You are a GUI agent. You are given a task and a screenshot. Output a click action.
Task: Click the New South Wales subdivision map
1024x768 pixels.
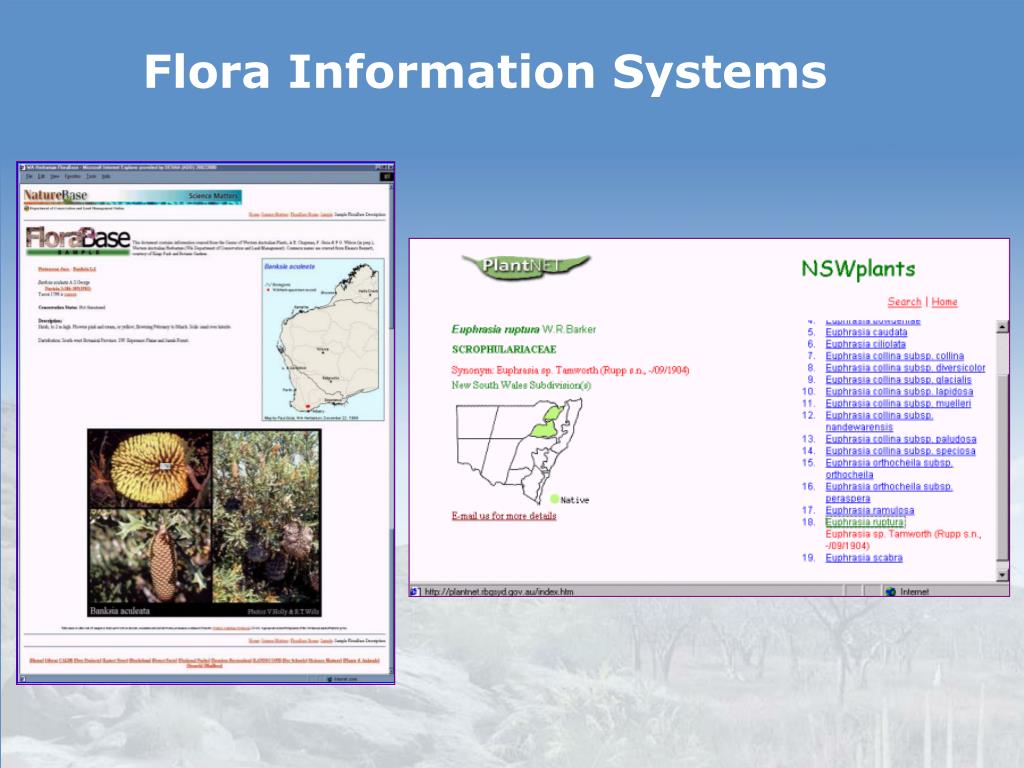[x=519, y=451]
